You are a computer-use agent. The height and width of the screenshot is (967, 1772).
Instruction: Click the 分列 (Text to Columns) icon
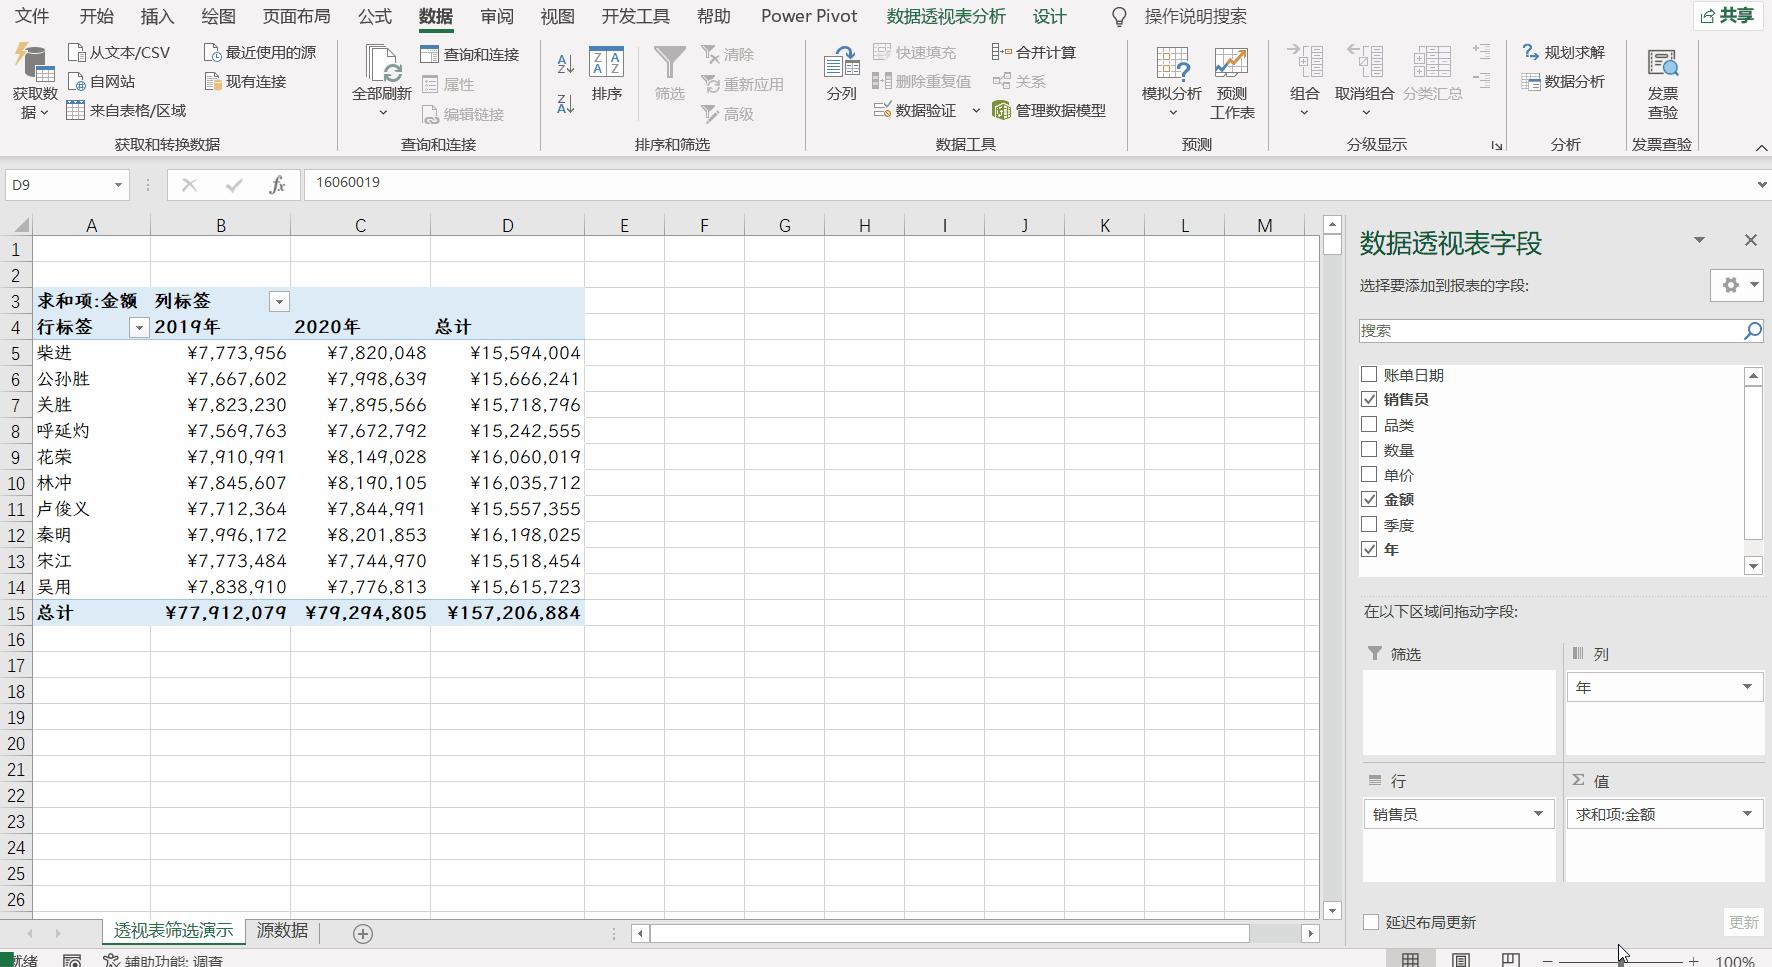point(841,64)
